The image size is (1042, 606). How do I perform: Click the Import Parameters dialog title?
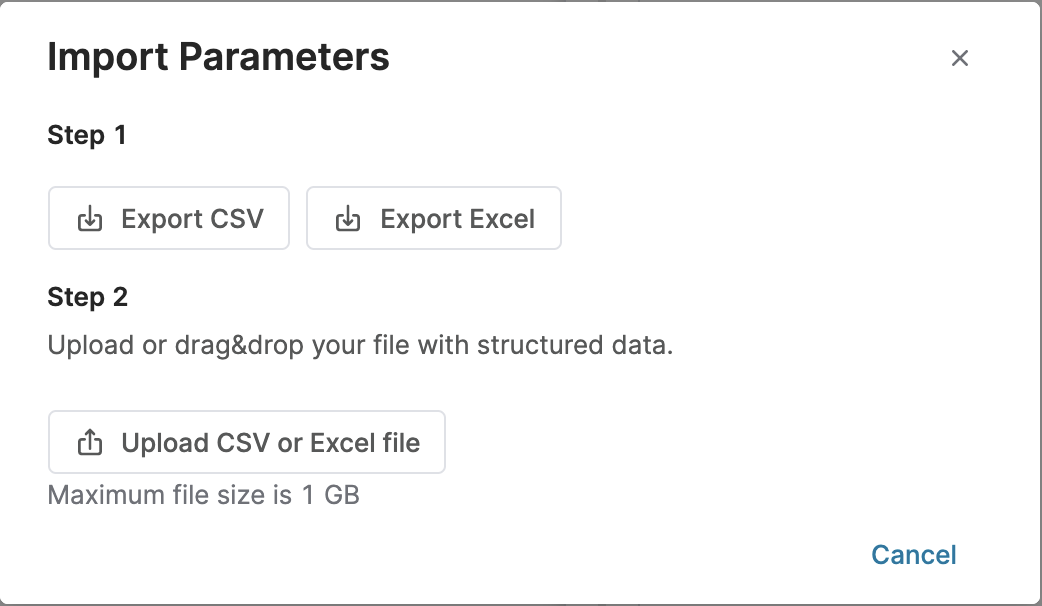[x=218, y=57]
